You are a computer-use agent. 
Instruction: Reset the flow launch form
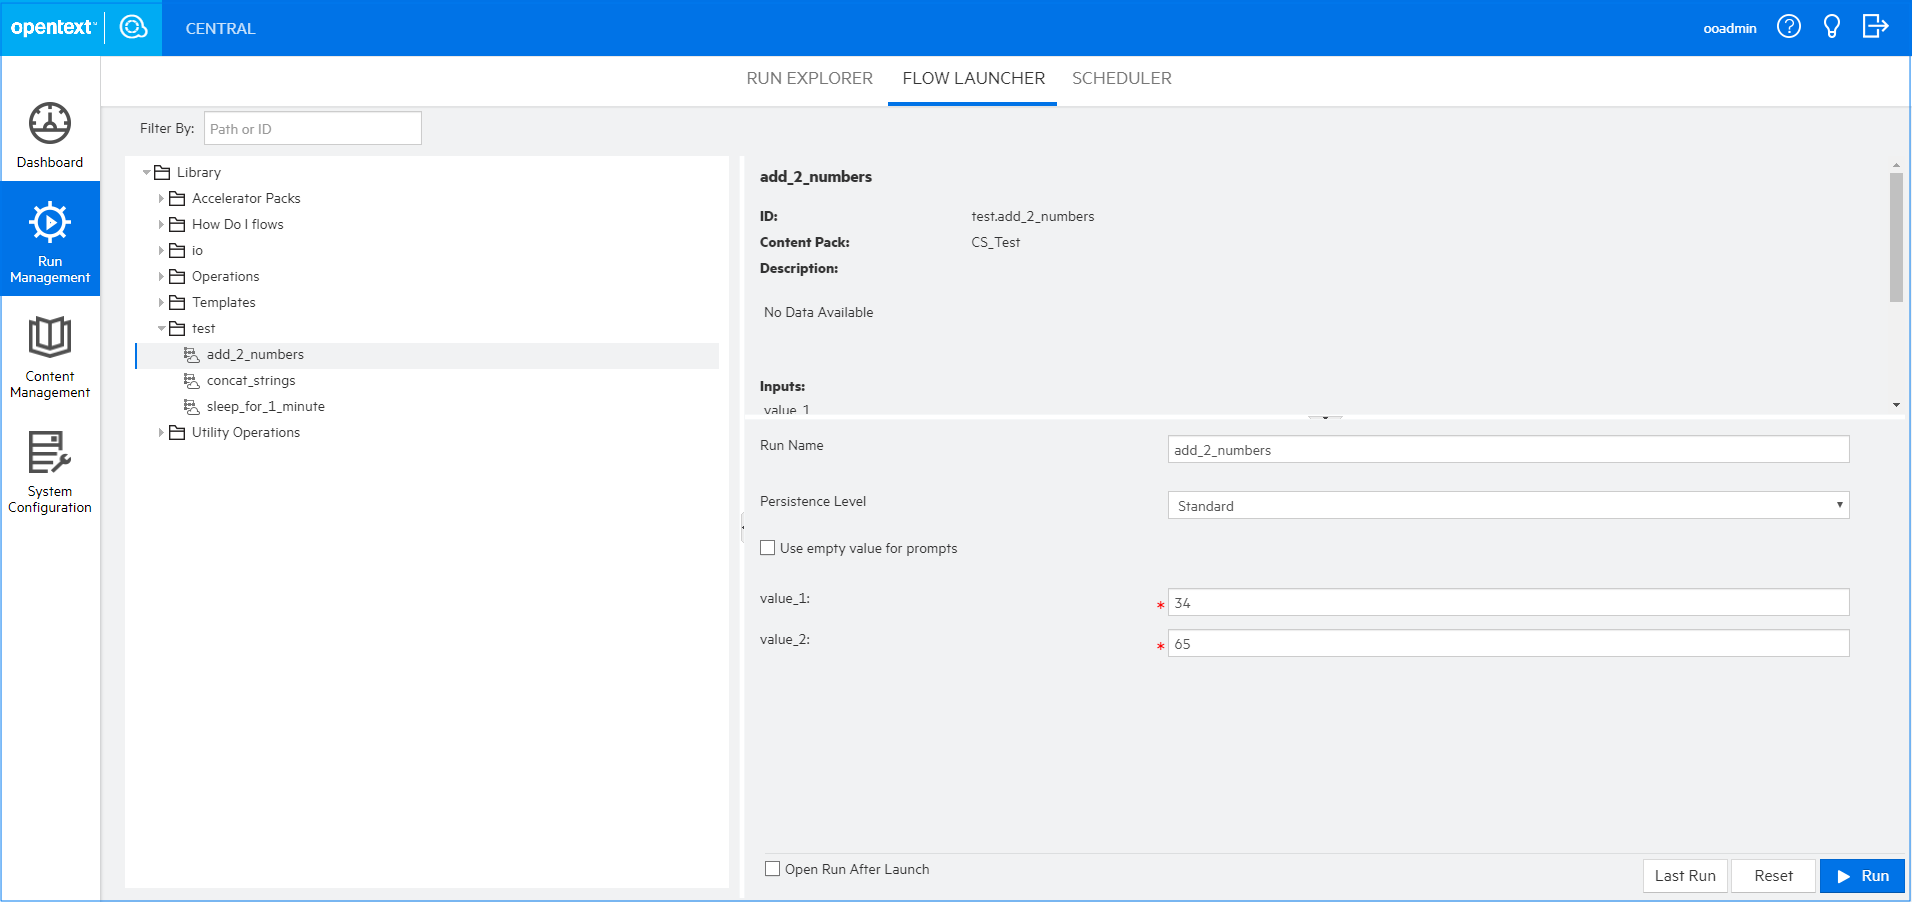click(x=1772, y=876)
